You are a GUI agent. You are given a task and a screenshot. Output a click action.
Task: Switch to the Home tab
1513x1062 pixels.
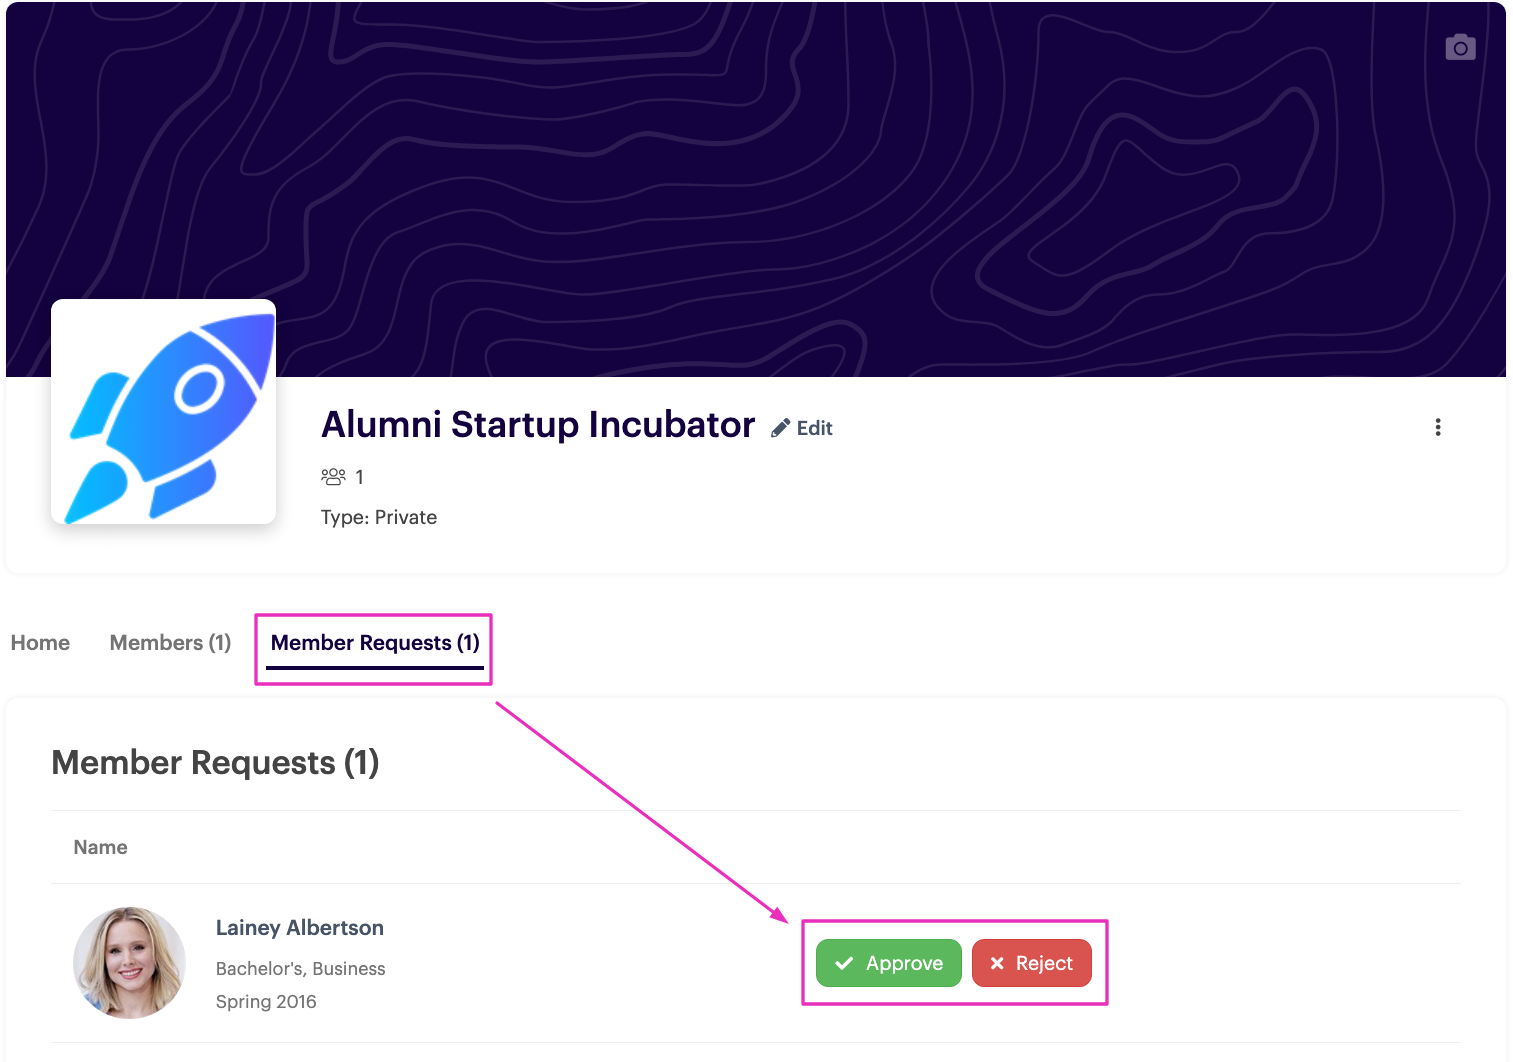tap(40, 643)
